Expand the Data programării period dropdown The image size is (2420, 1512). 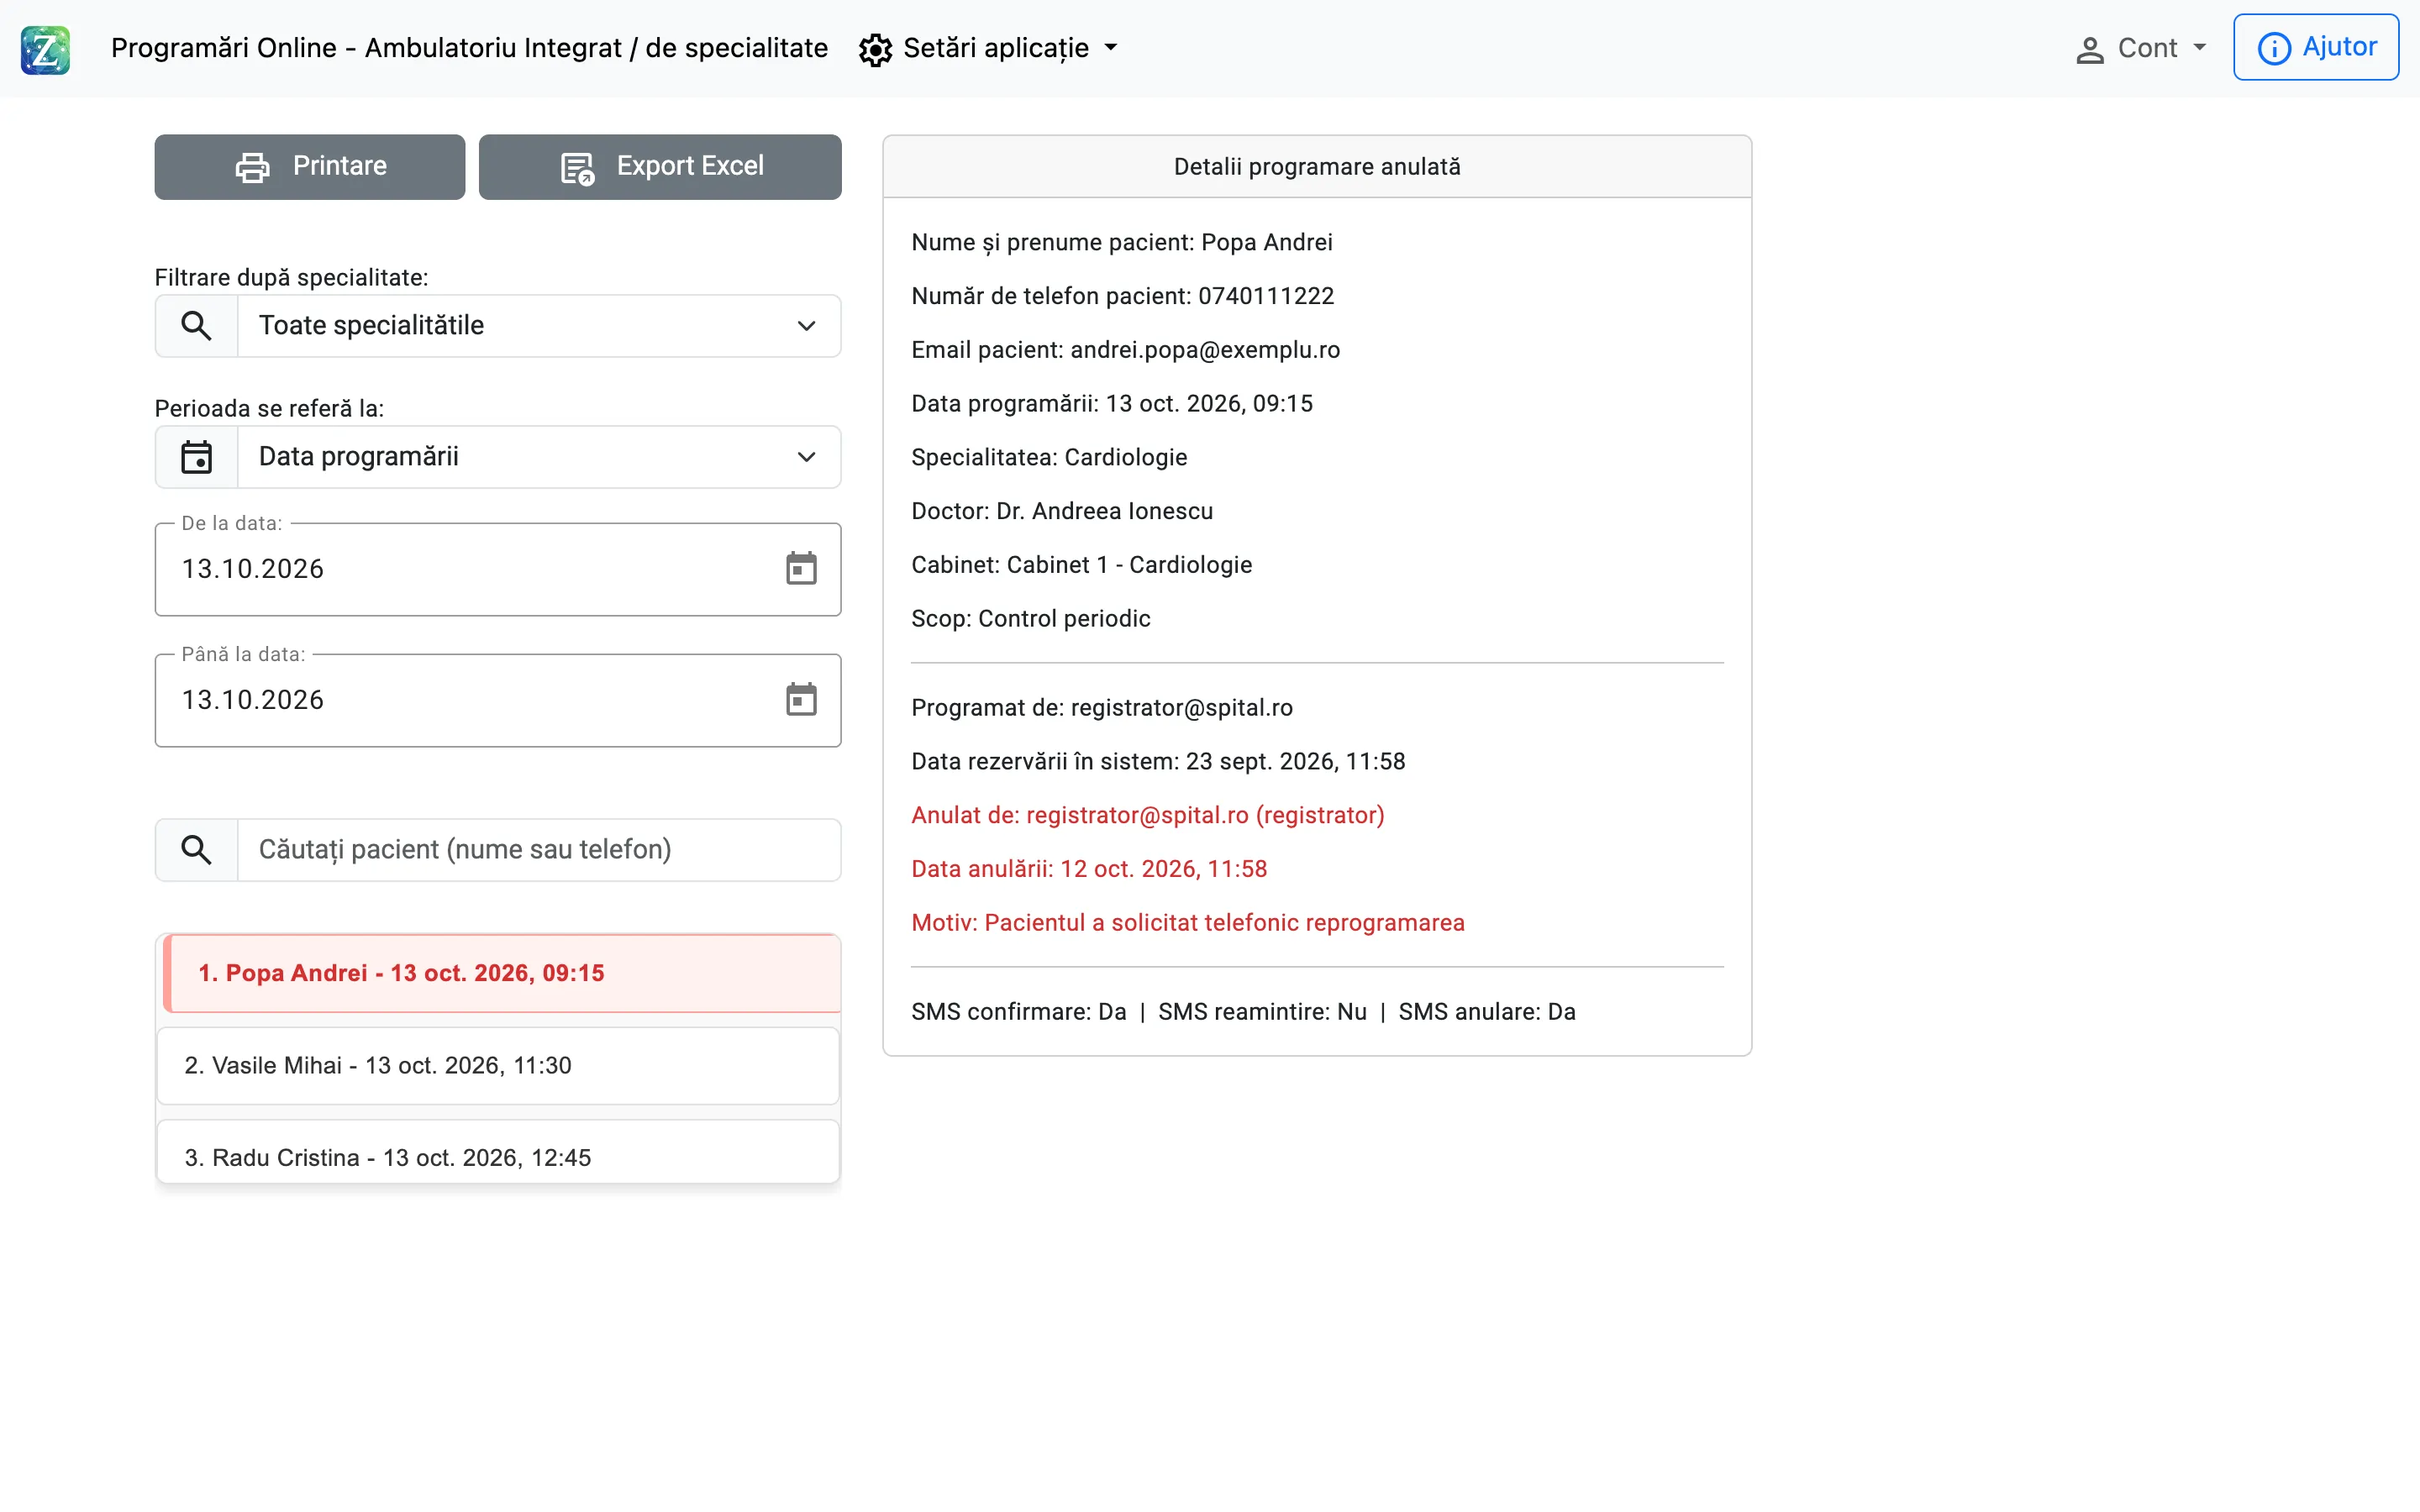[x=539, y=457]
